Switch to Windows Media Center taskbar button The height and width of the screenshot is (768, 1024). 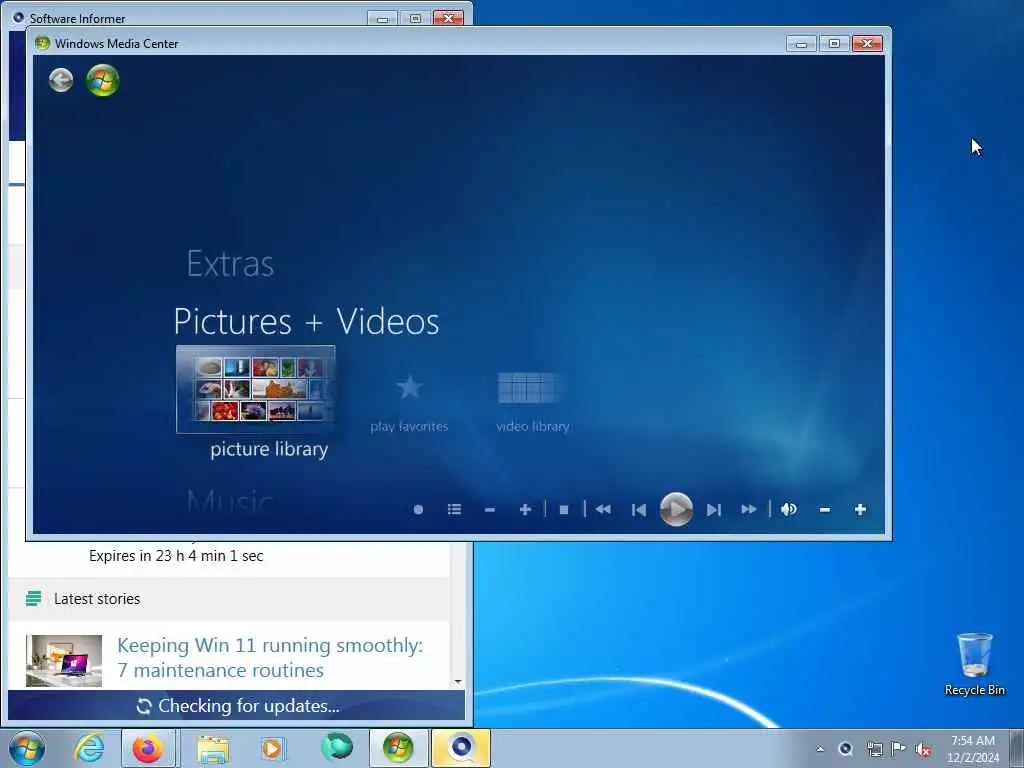pyautogui.click(x=398, y=748)
